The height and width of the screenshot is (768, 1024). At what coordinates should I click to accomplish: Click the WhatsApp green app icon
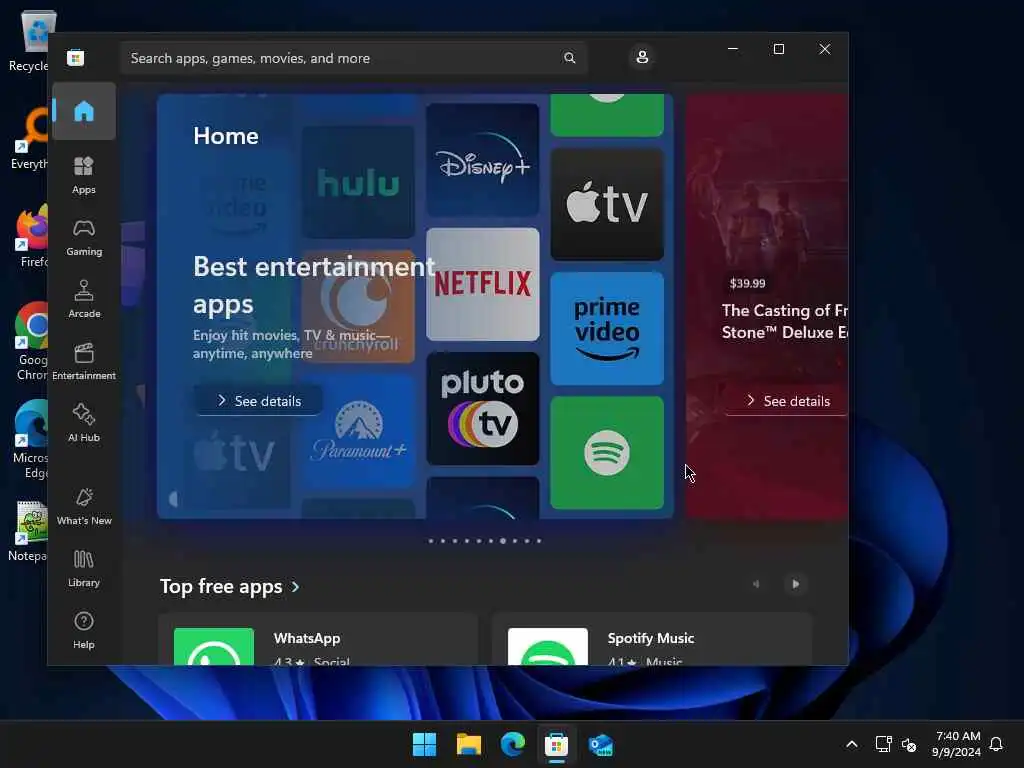[x=214, y=647]
